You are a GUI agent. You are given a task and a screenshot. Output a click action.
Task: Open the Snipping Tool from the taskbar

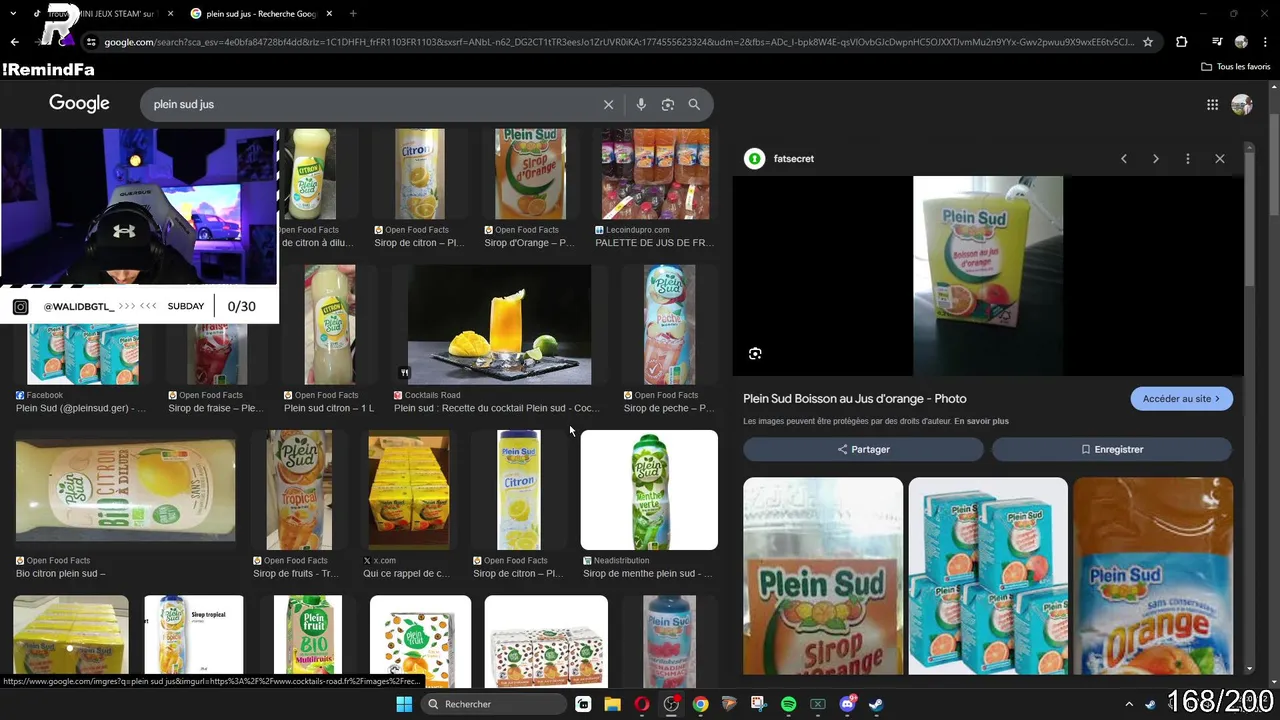coord(759,704)
